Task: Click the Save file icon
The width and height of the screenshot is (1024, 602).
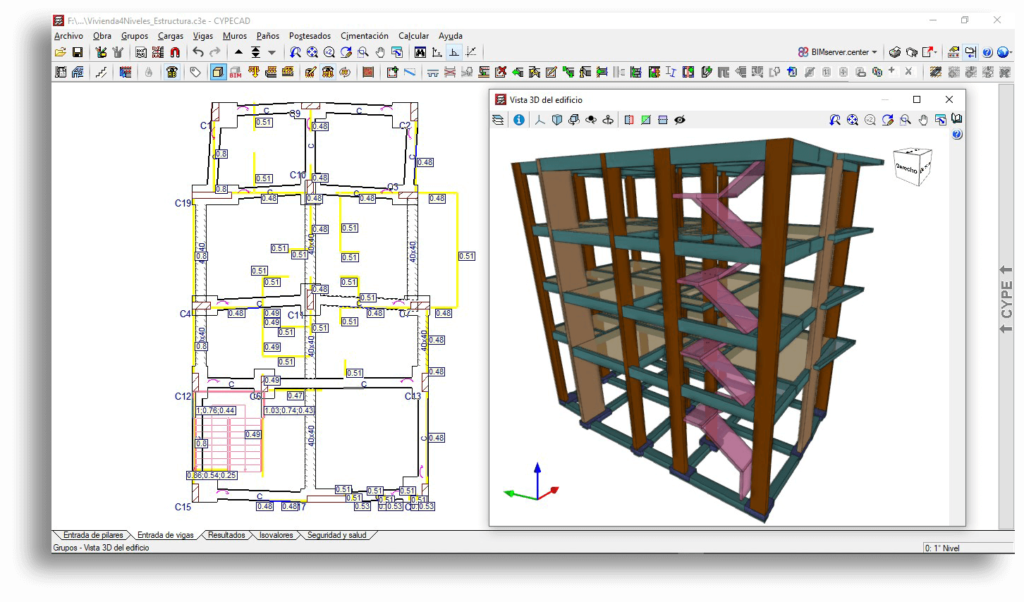Action: (77, 52)
